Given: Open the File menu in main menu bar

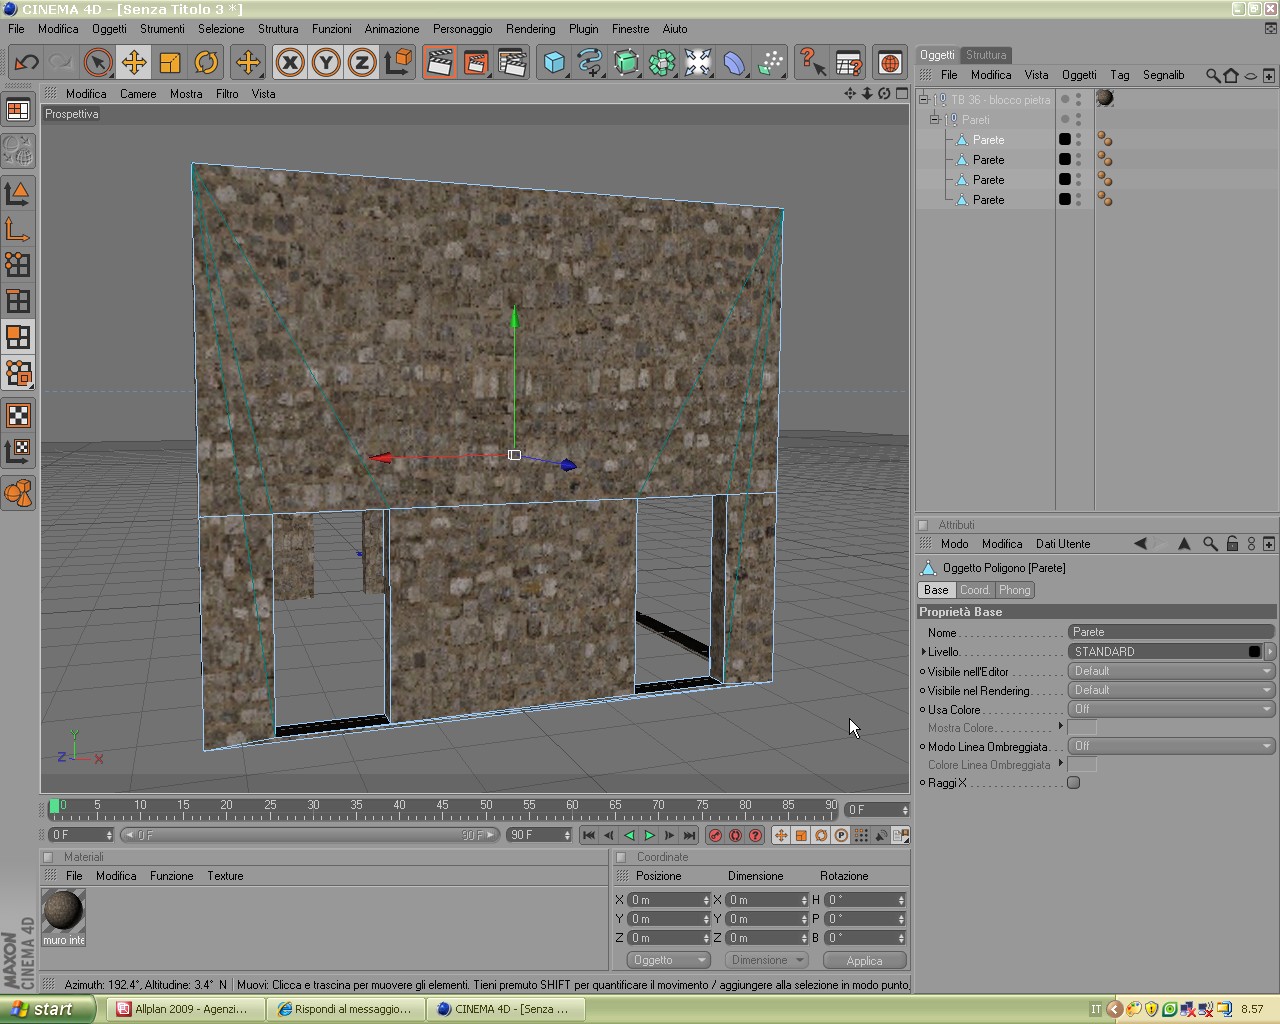Looking at the screenshot, I should [16, 29].
